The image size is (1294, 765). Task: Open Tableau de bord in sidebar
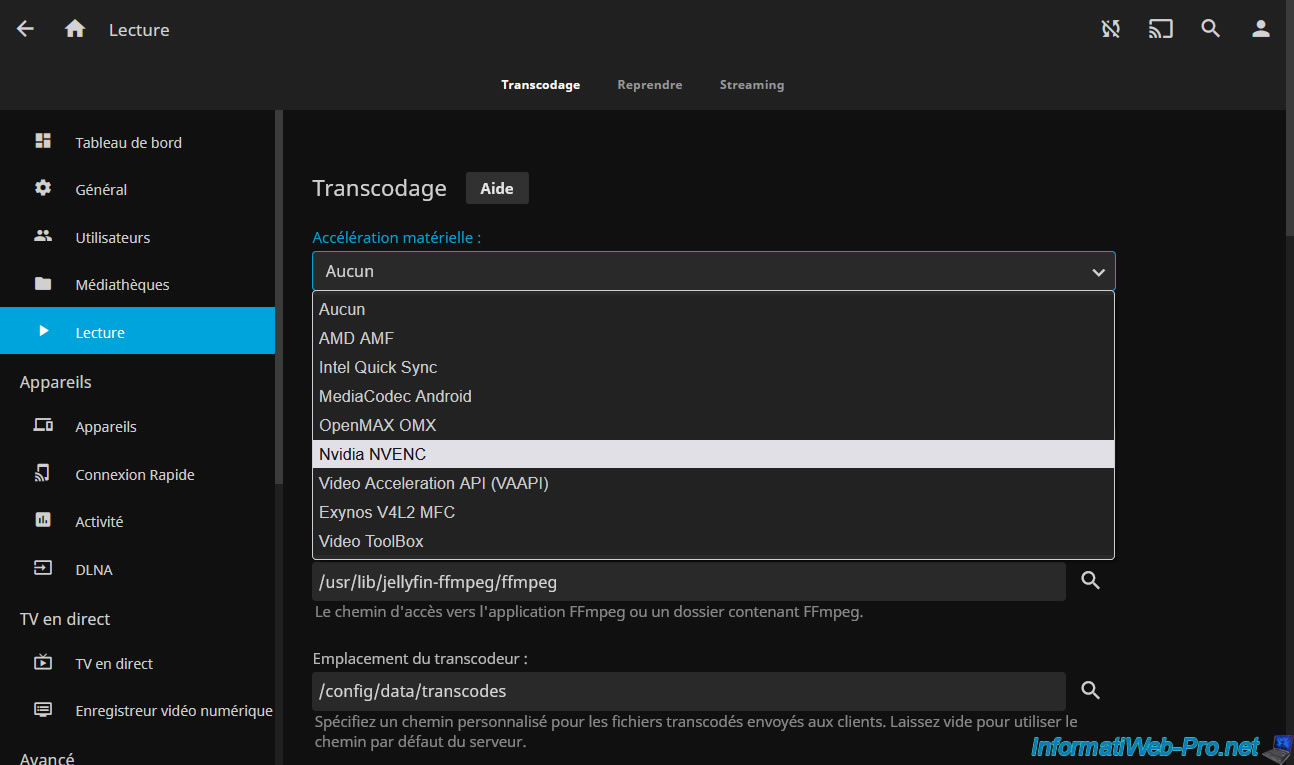pyautogui.click(x=128, y=143)
